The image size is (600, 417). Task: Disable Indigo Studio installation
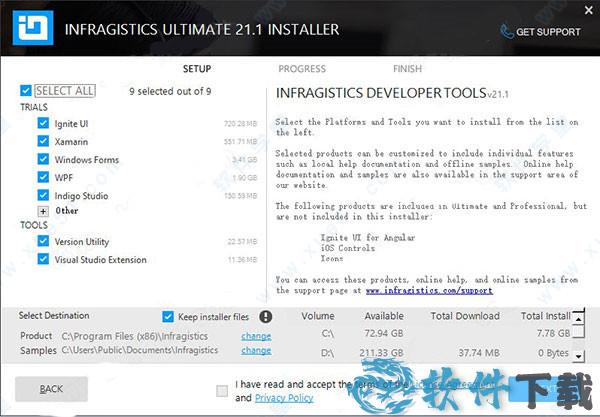pos(43,195)
